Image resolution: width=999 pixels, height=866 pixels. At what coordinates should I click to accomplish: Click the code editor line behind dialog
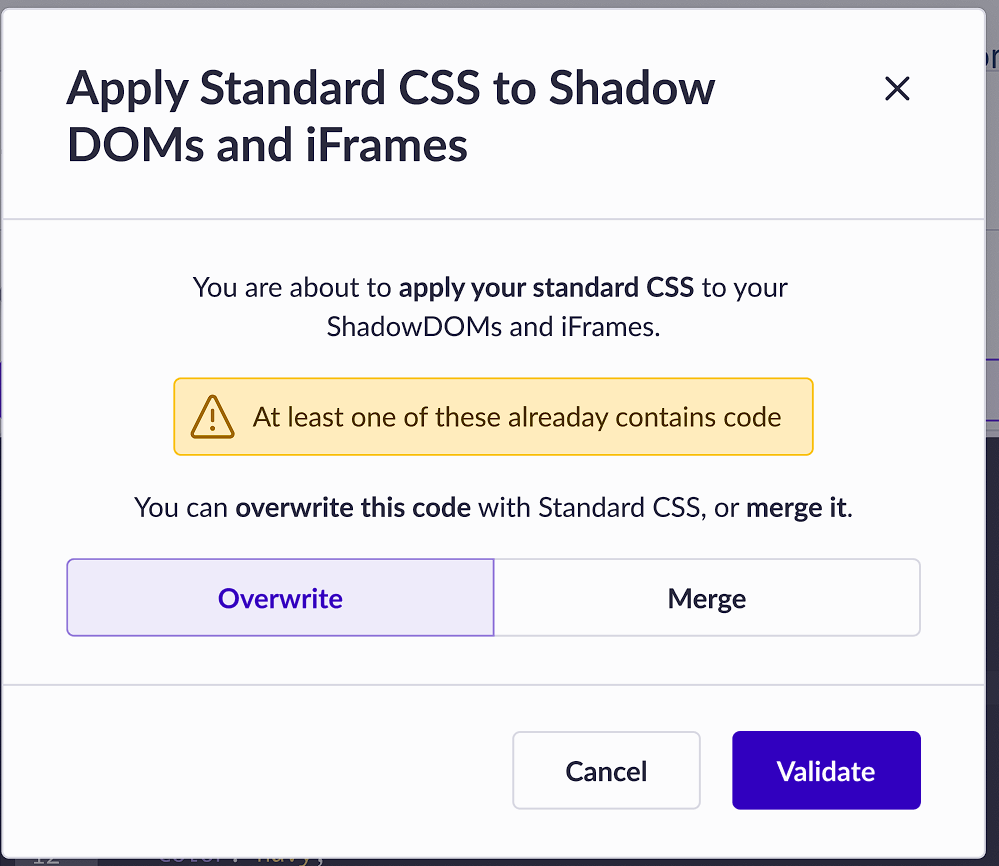coord(242,859)
